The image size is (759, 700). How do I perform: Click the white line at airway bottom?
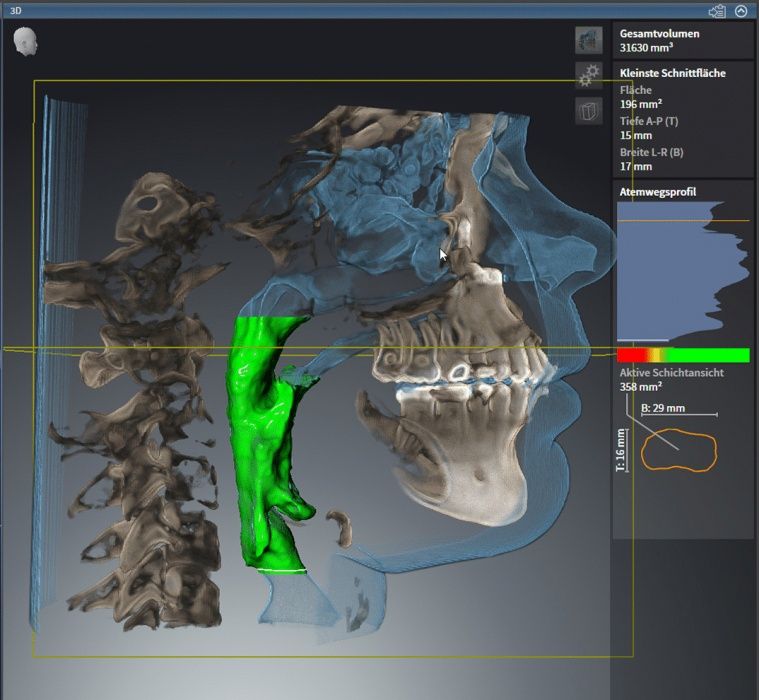(x=280, y=569)
